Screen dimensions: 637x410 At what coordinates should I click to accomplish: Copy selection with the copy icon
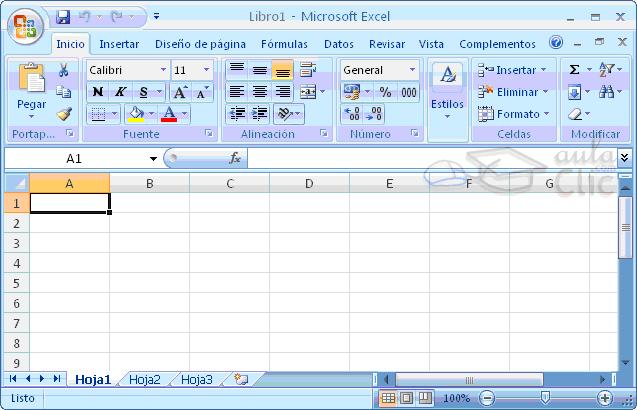(63, 92)
